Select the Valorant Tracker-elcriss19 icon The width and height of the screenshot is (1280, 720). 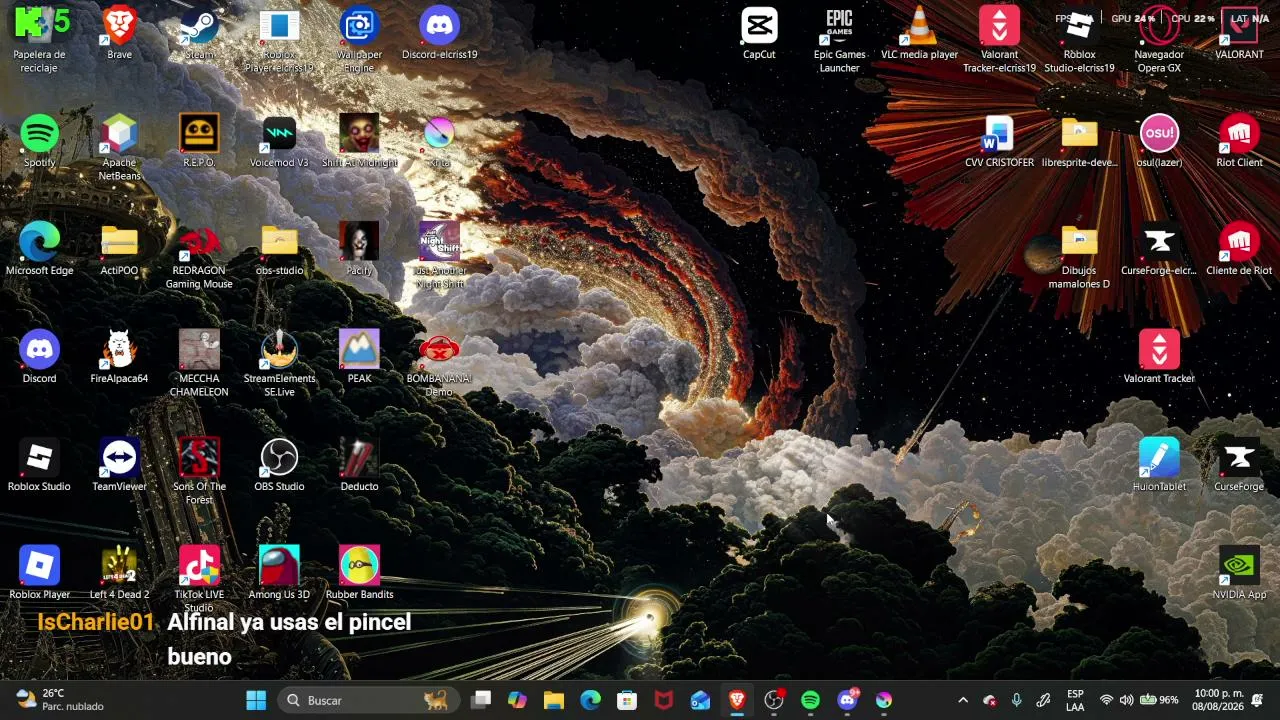coord(999,40)
